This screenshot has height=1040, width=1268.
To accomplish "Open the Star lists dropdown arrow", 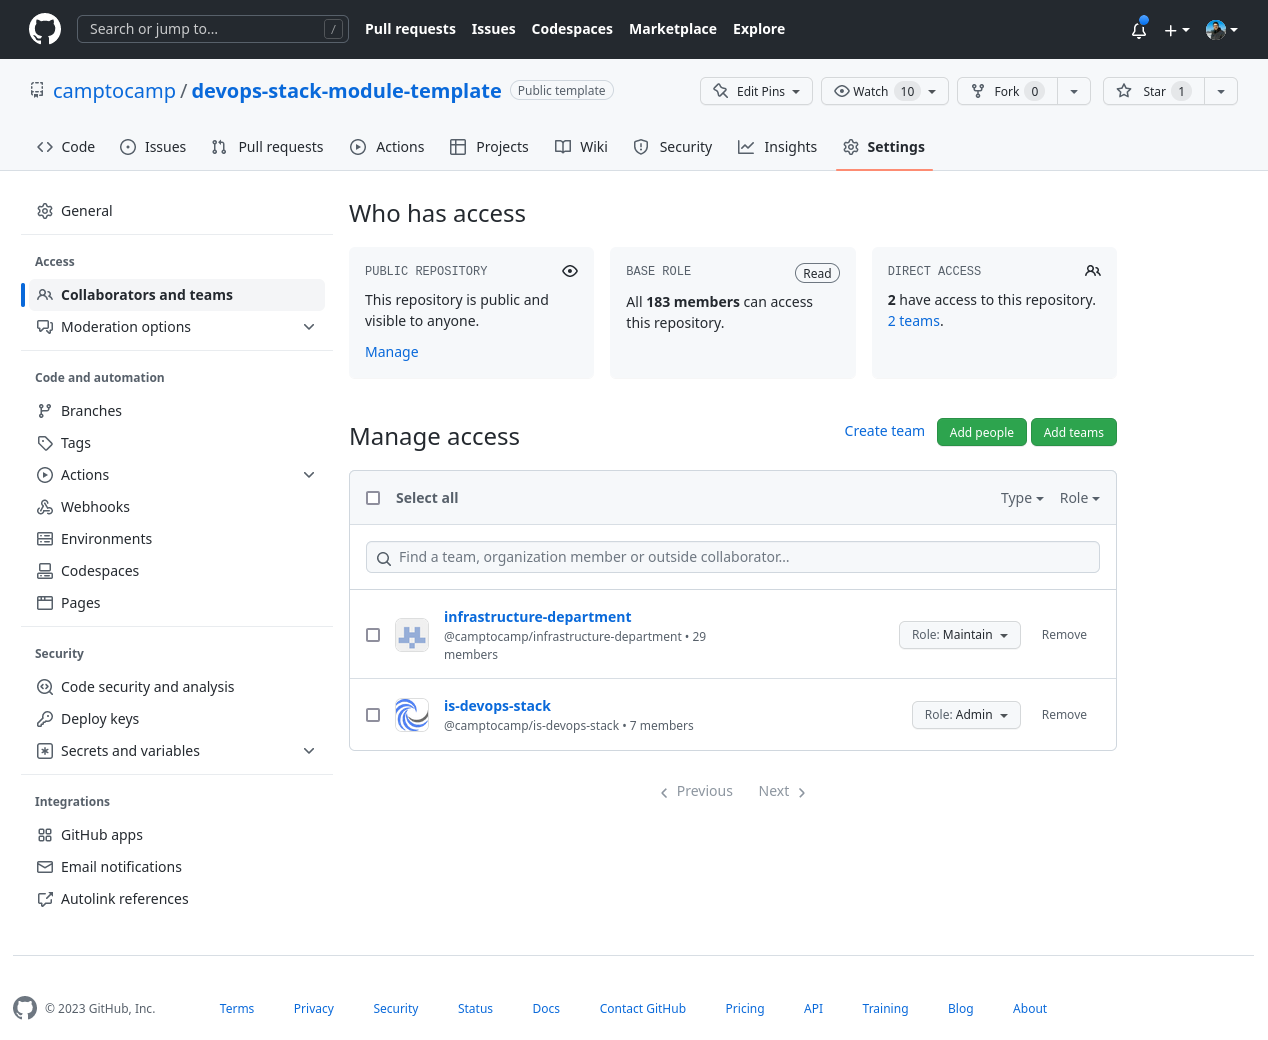I will coord(1221,91).
